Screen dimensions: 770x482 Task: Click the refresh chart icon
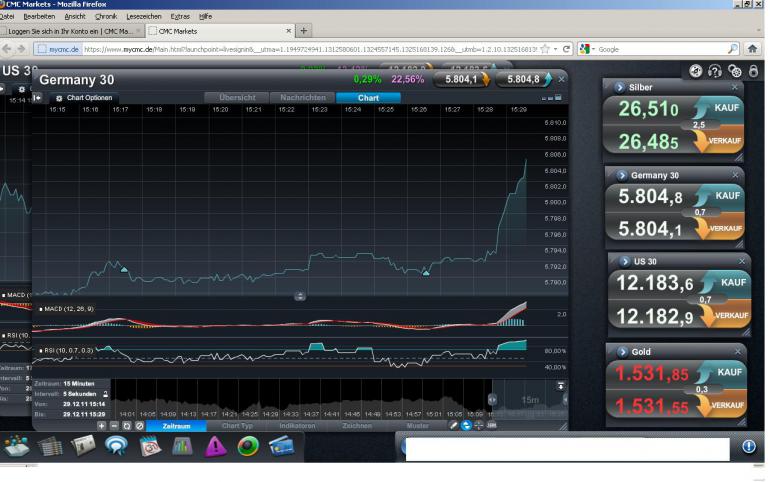click(x=127, y=426)
